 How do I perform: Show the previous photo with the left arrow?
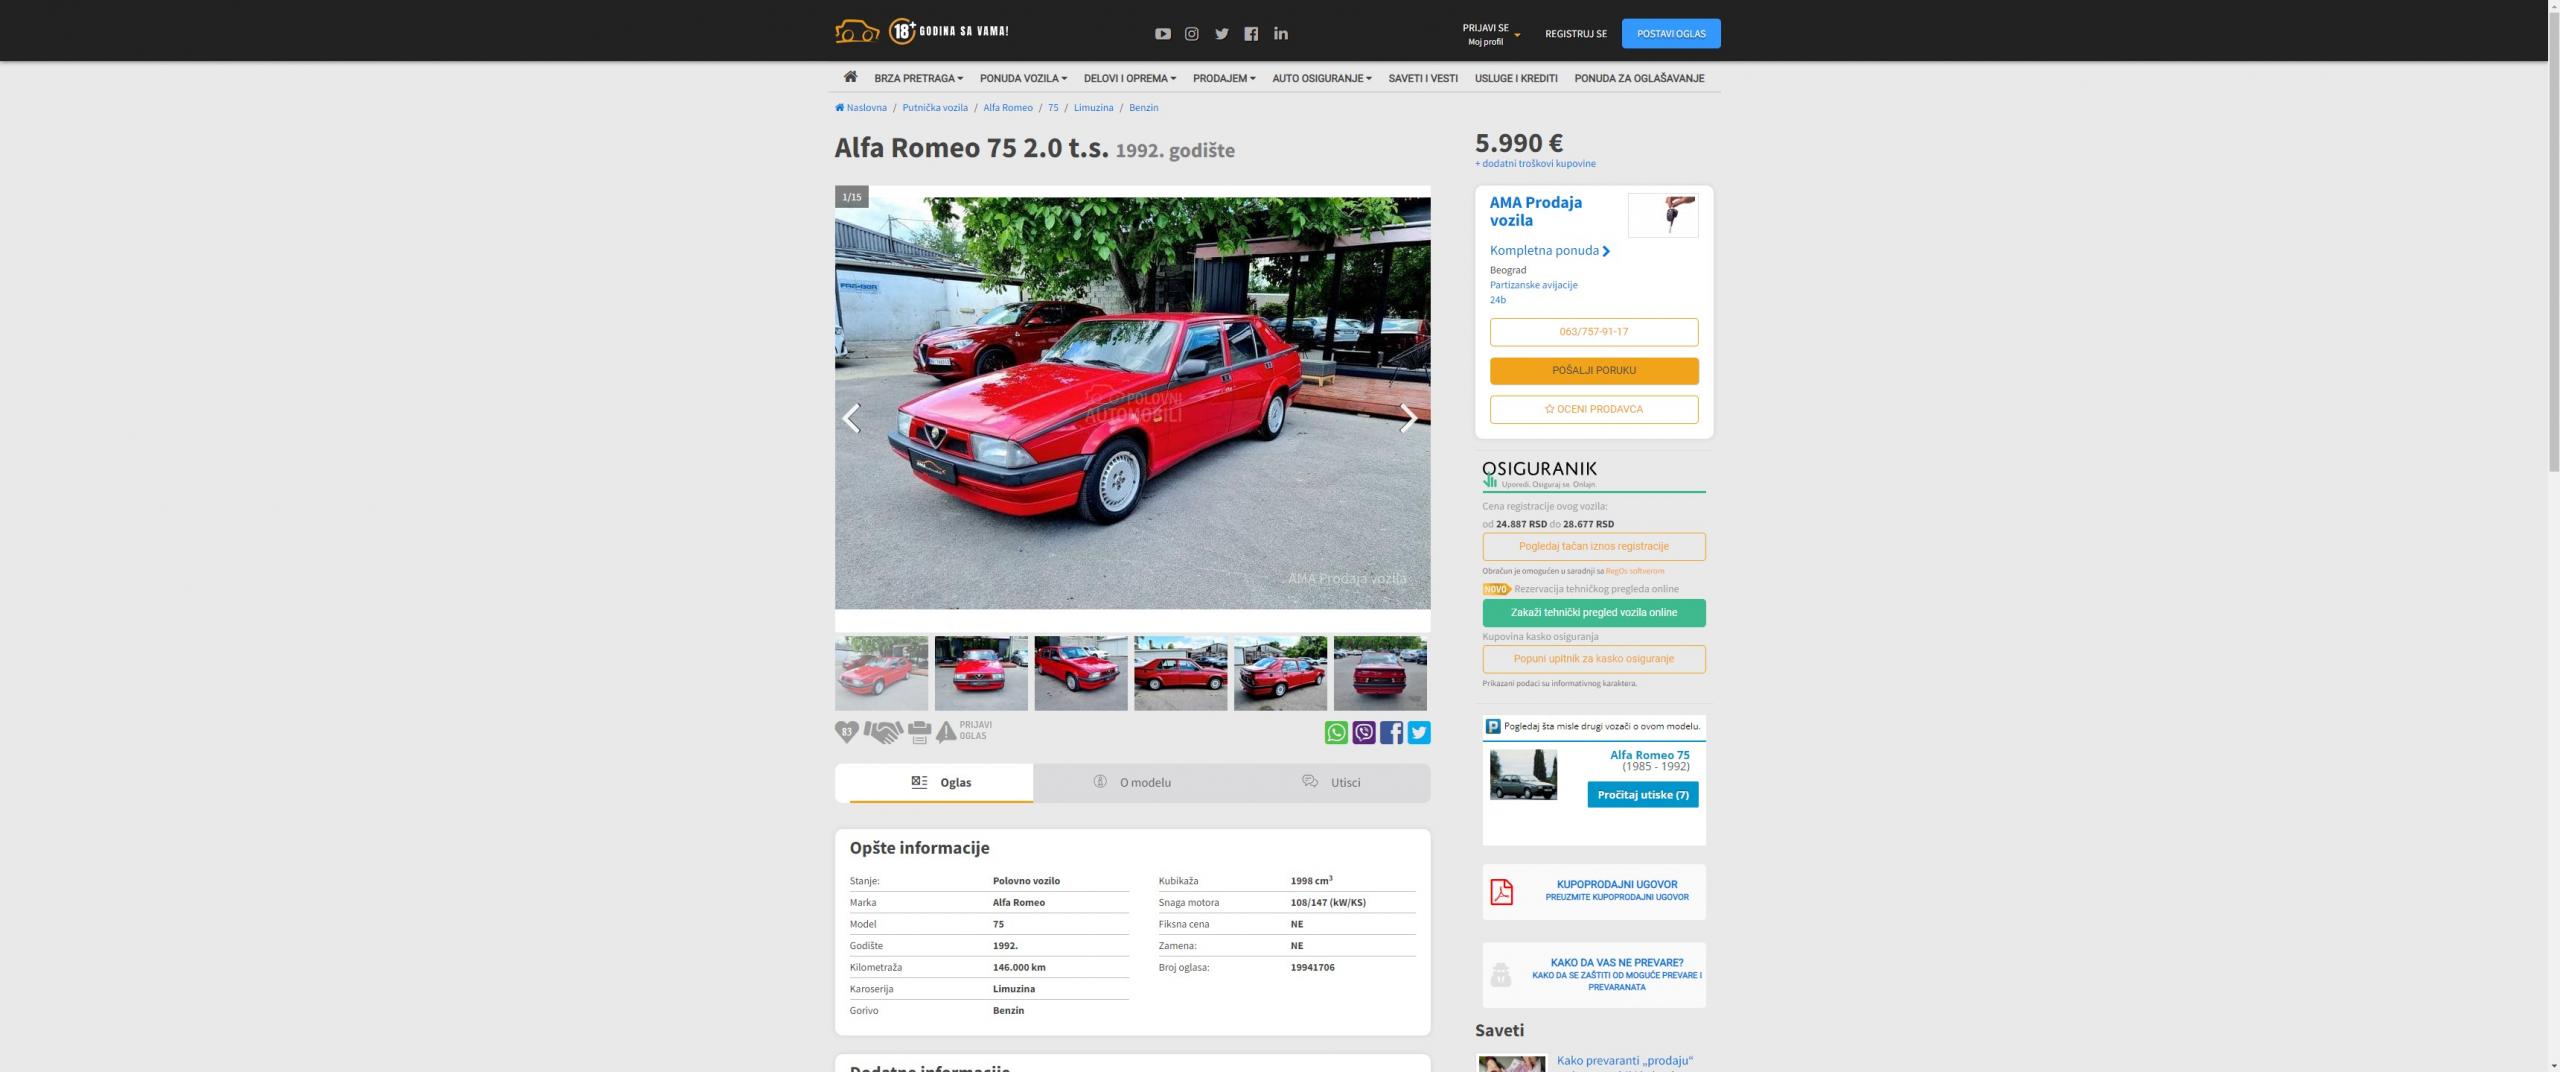point(851,418)
